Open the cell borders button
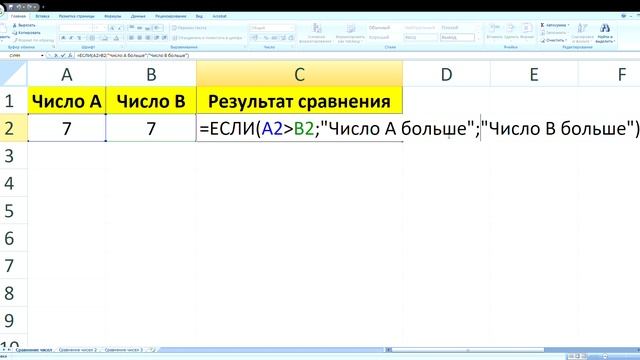Image resolution: width=640 pixels, height=360 pixels. (92, 38)
